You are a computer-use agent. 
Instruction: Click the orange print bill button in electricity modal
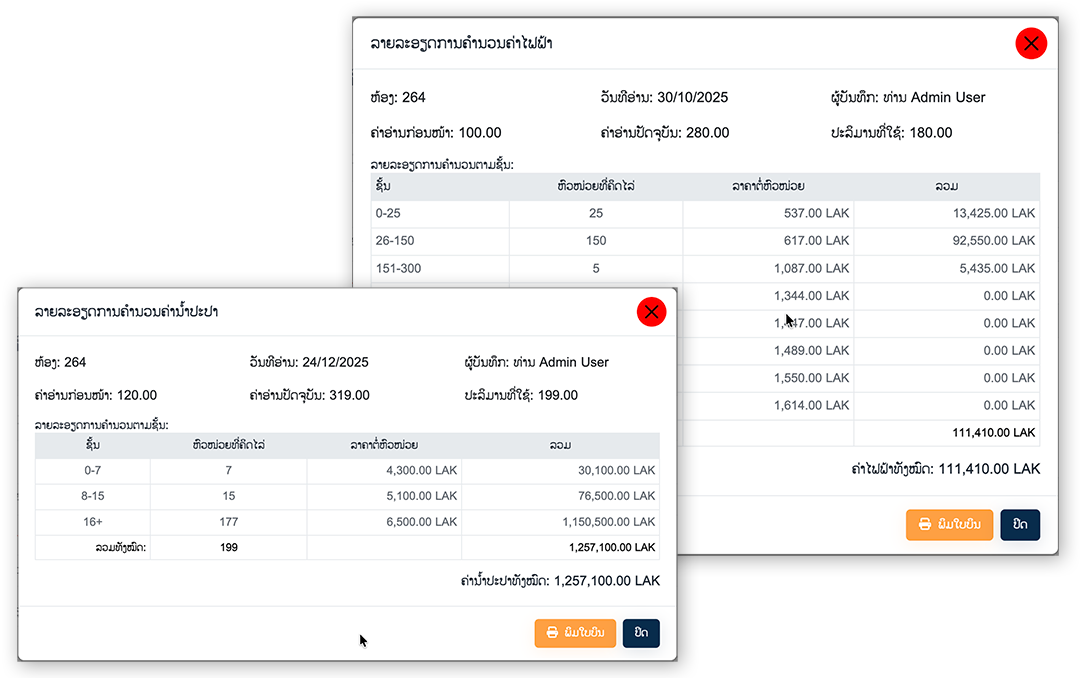coord(949,525)
